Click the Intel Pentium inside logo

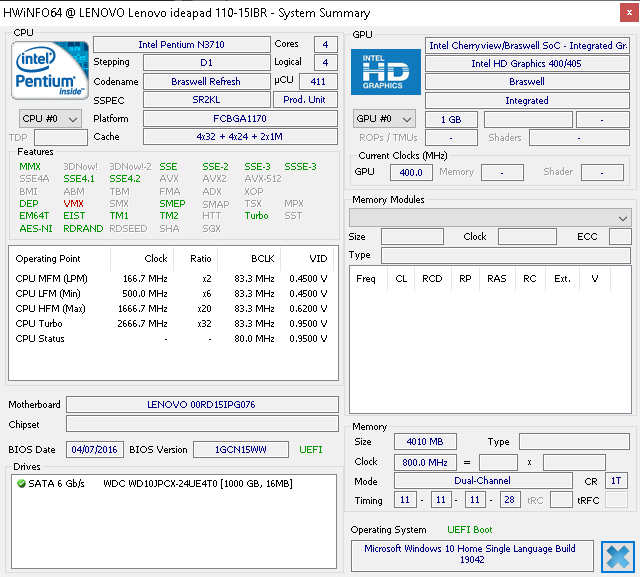(x=50, y=71)
